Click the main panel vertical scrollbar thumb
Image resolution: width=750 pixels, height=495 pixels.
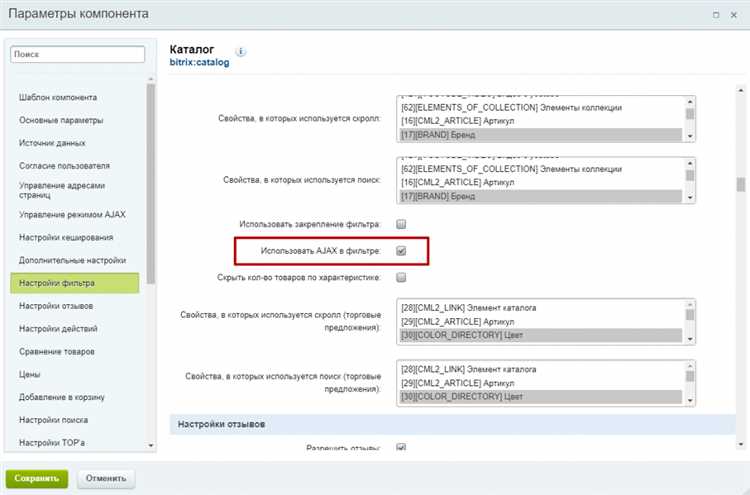[740, 184]
